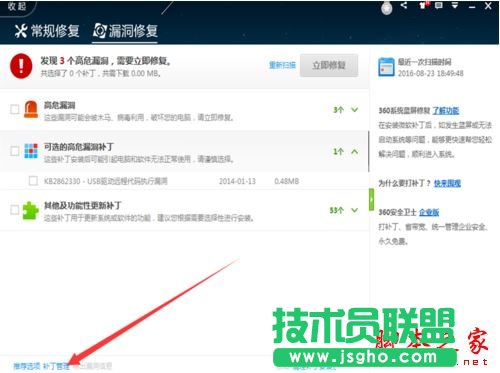Tick the 可选的高危漏洞补丁 checkbox
This screenshot has width=500, height=373.
point(15,151)
